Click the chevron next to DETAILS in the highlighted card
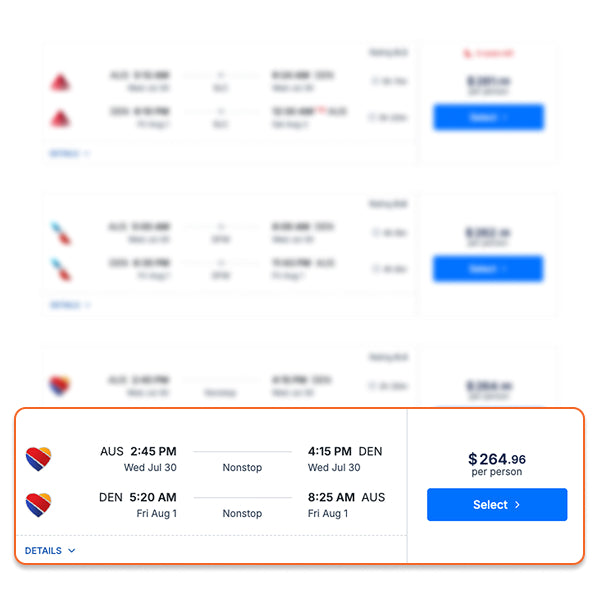Screen dimensions: 600x600 tap(72, 551)
